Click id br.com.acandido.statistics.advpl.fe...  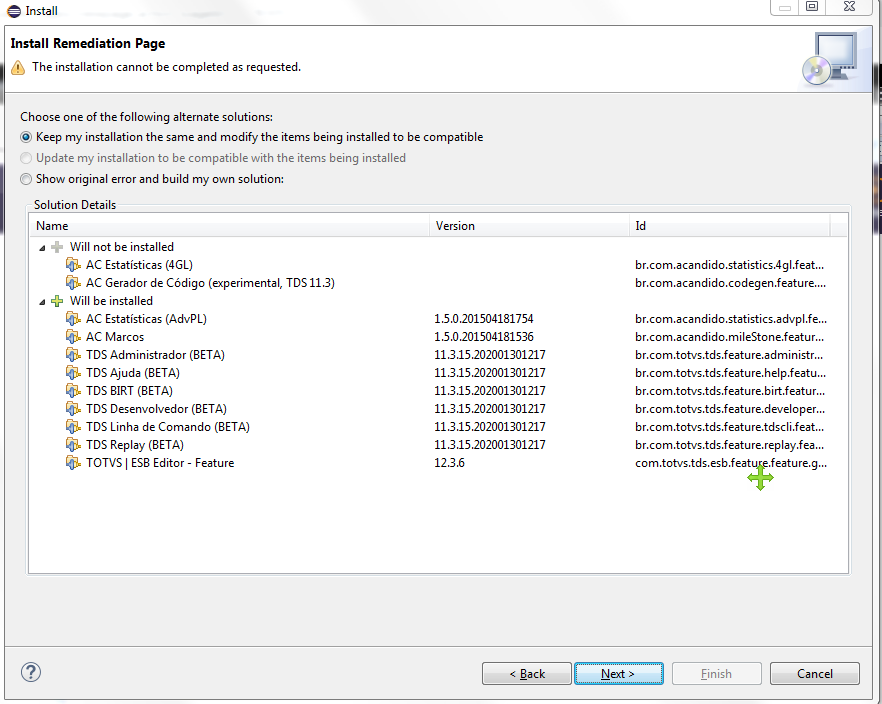point(731,319)
